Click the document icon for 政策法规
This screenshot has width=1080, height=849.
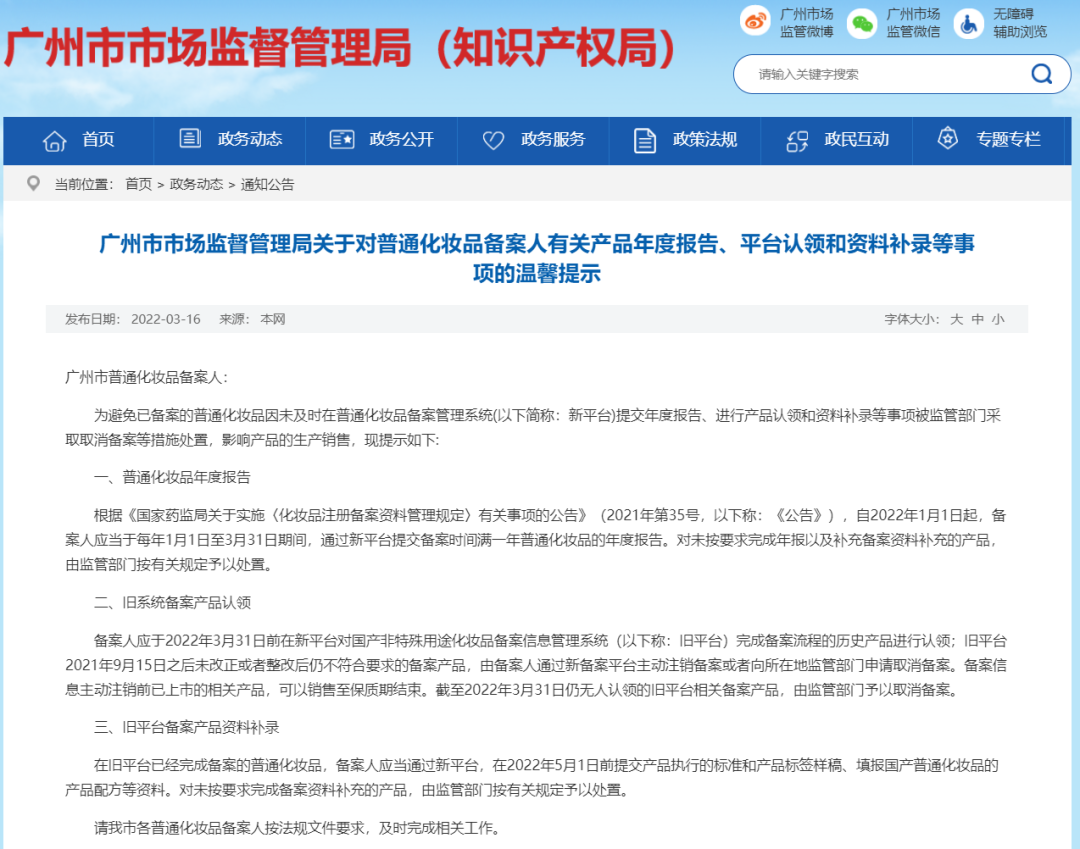point(645,140)
